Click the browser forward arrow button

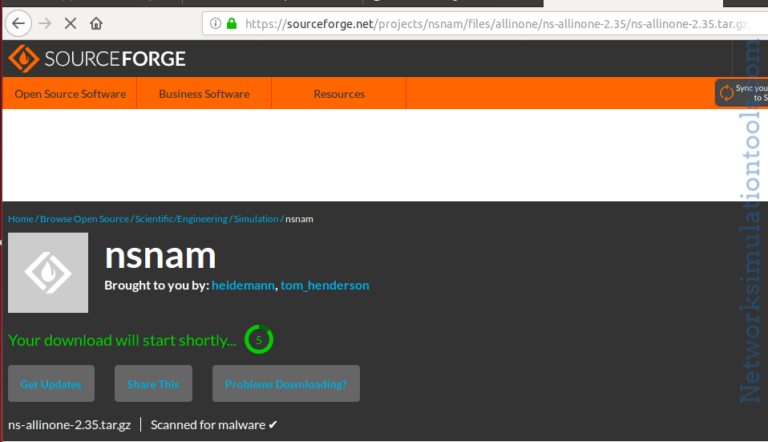tap(45, 22)
